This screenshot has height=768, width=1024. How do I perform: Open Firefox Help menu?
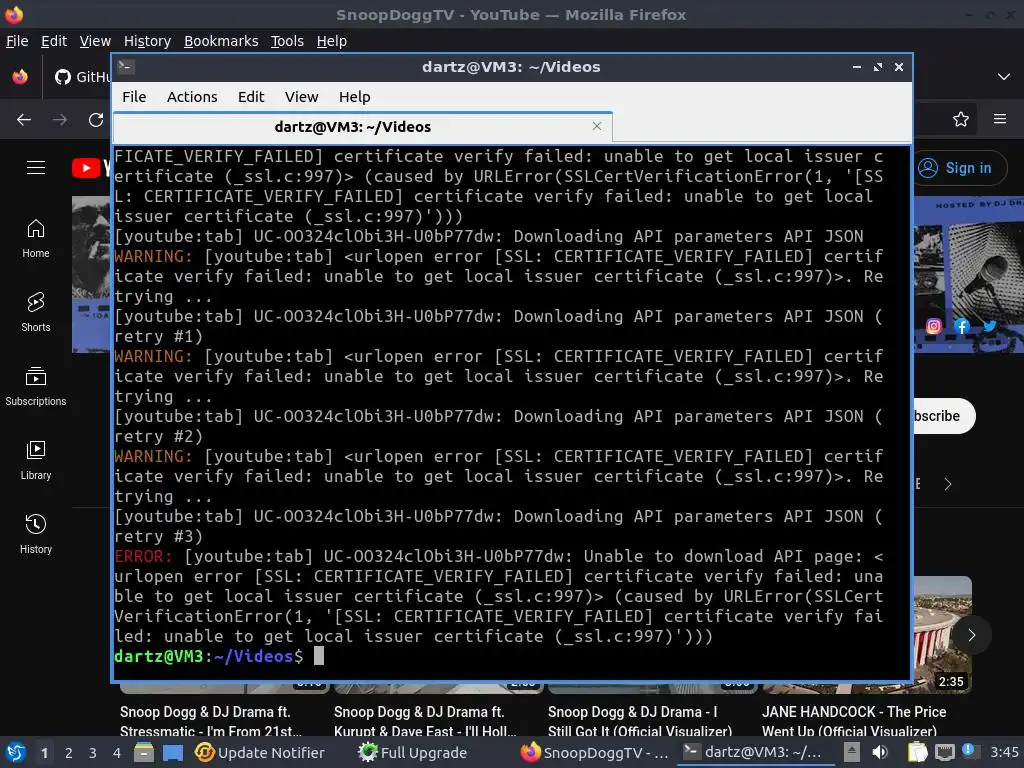pos(332,41)
